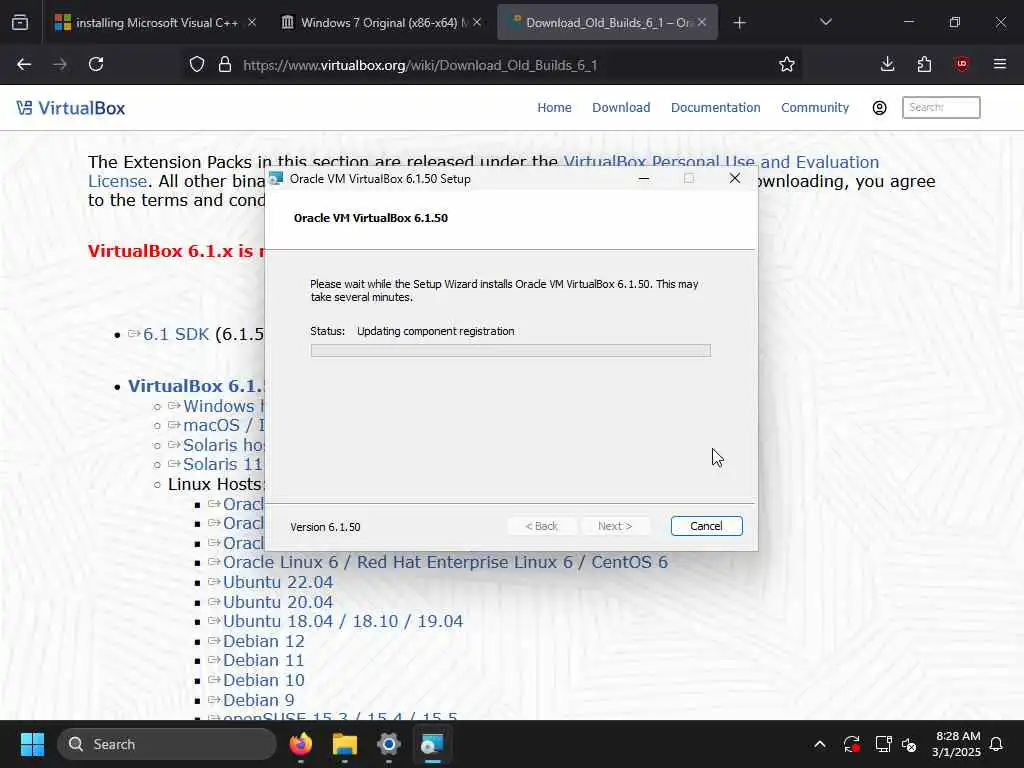Open the Download navigation link
Image resolution: width=1024 pixels, height=768 pixels.
(x=620, y=108)
